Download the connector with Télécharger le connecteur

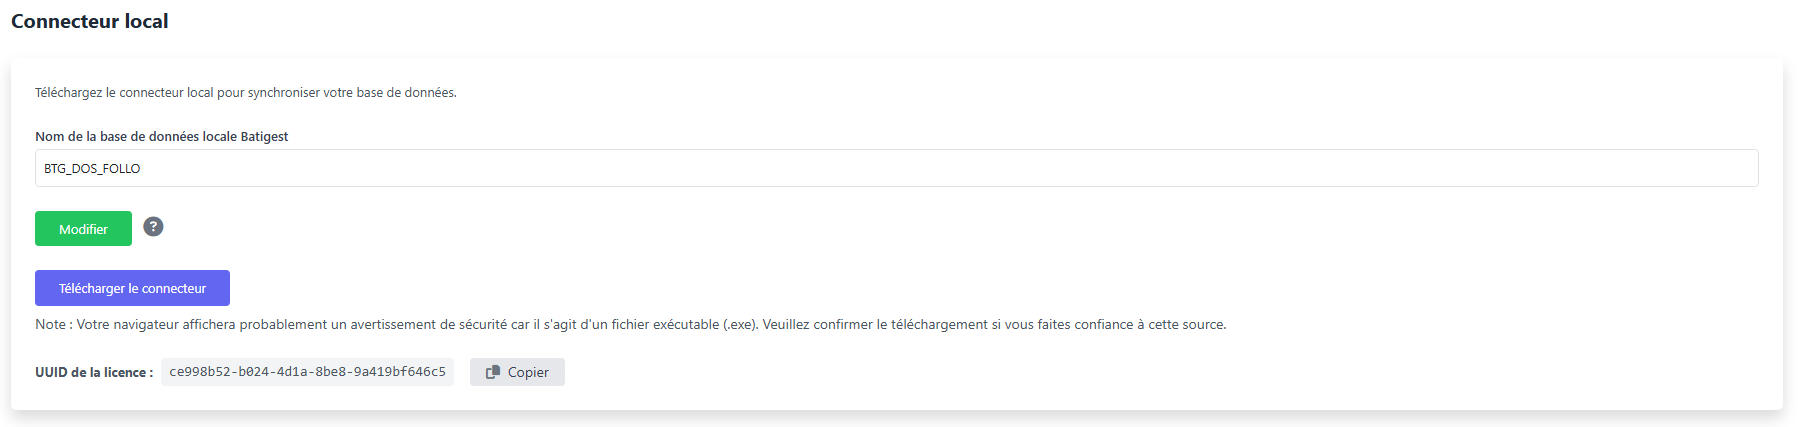(132, 288)
